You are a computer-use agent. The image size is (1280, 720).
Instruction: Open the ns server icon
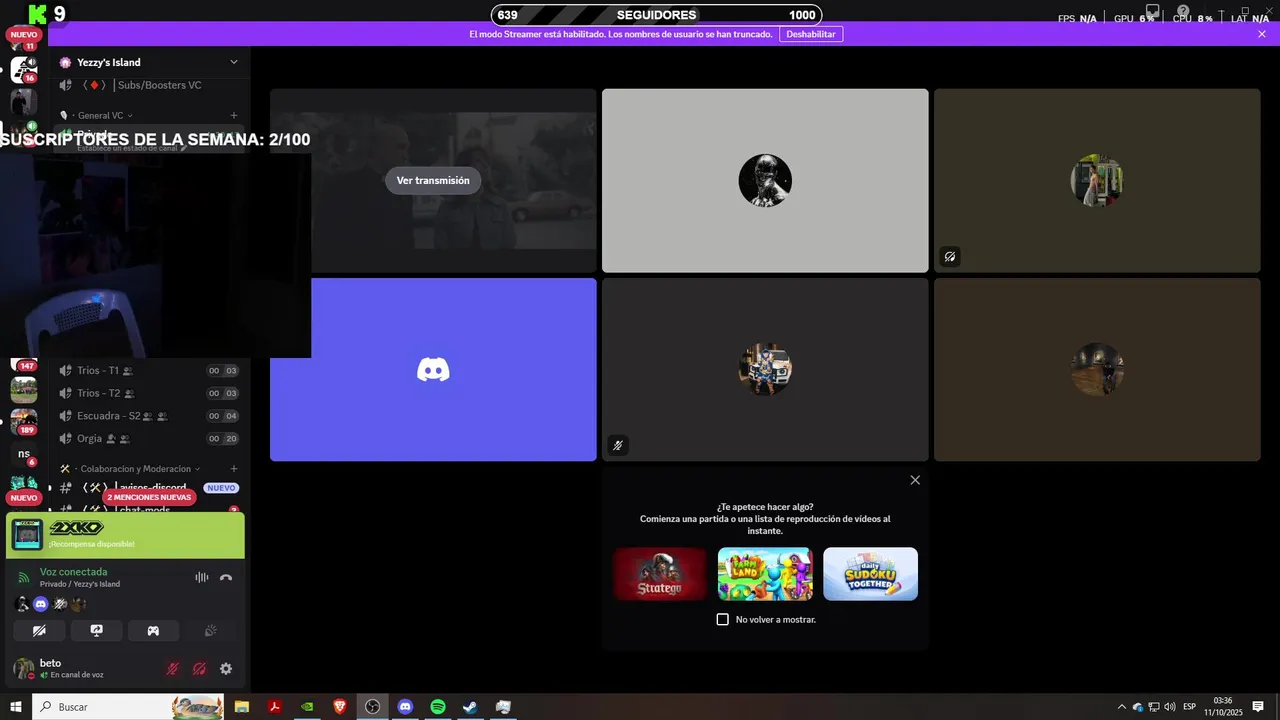click(x=24, y=454)
